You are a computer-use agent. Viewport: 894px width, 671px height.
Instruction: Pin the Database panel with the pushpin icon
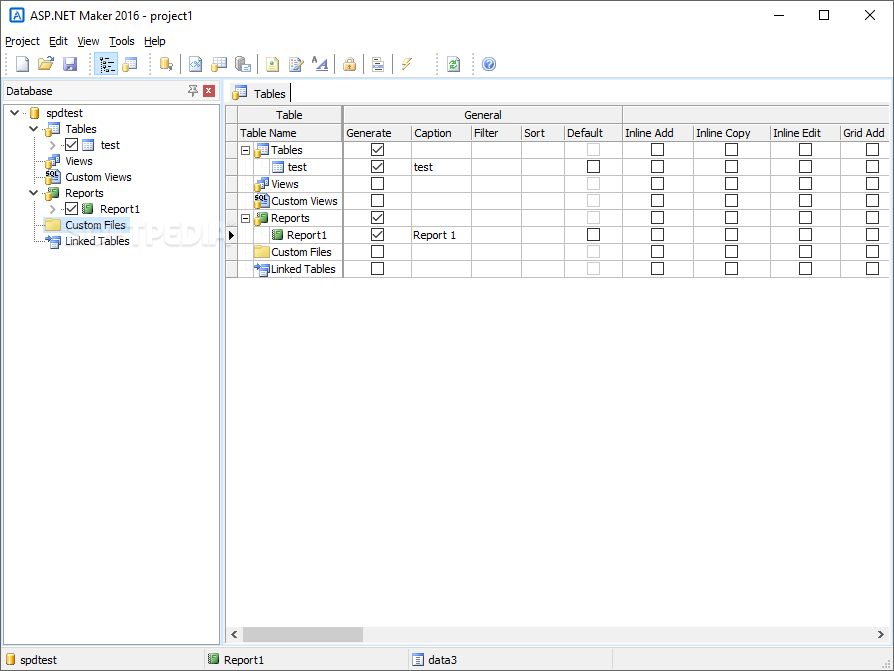click(x=193, y=91)
